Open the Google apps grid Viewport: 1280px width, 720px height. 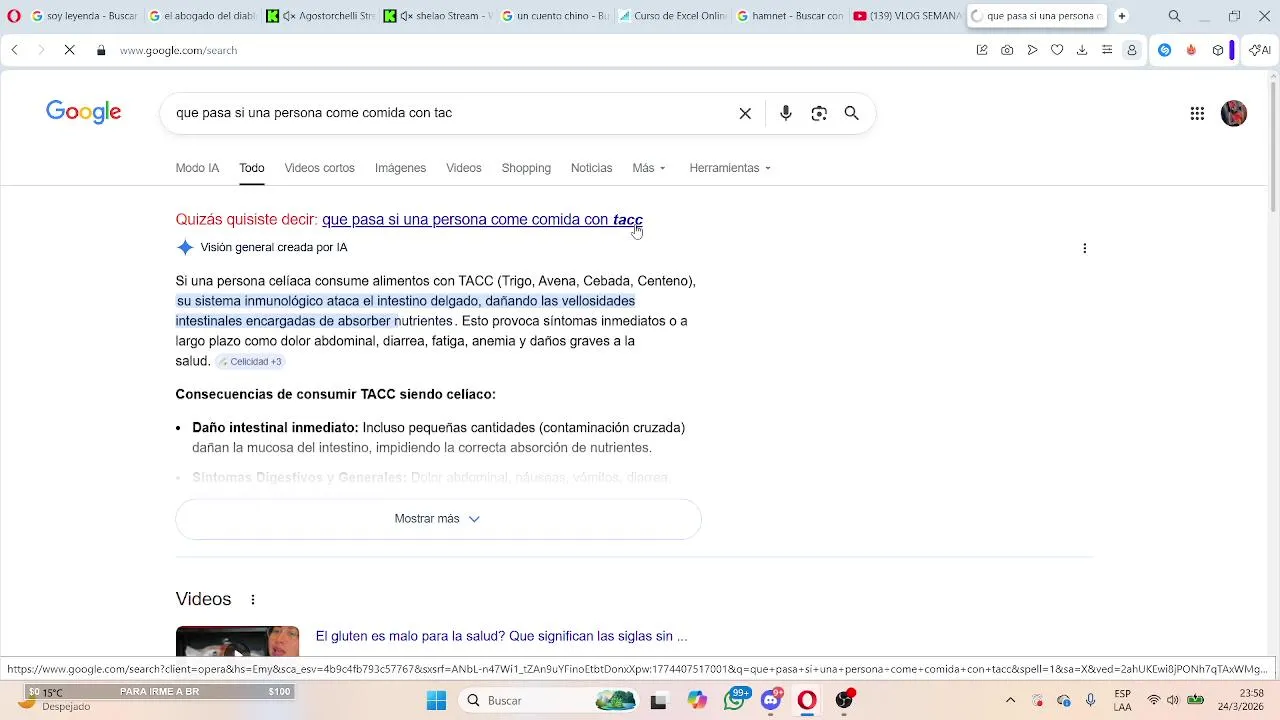coord(1197,113)
